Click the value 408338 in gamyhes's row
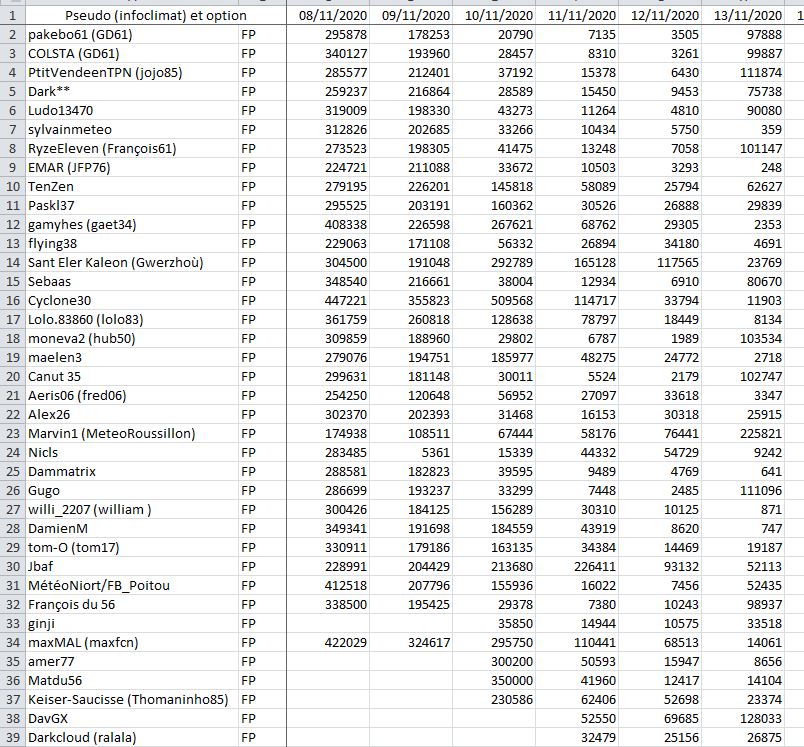This screenshot has width=804, height=747. pyautogui.click(x=328, y=225)
